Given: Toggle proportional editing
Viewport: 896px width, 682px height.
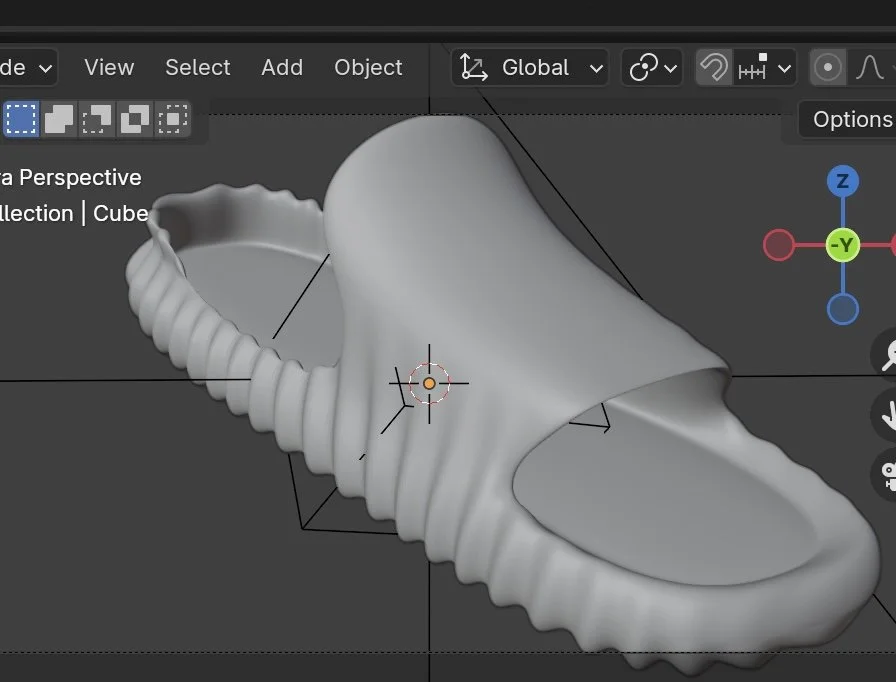Looking at the screenshot, I should [827, 68].
